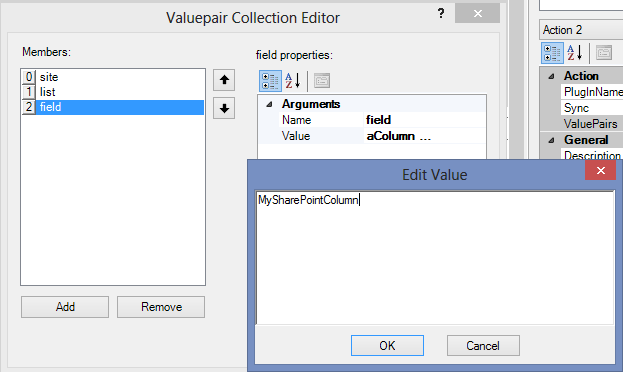This screenshot has width=623, height=372.
Task: Click Property Pages icon in Action 2 panel
Action: point(604,53)
